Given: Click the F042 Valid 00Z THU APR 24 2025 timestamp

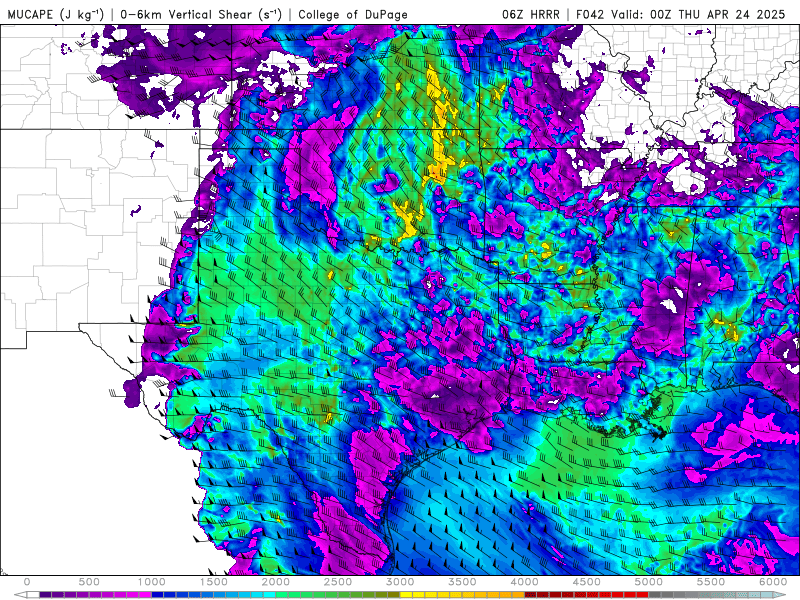Looking at the screenshot, I should coord(681,14).
